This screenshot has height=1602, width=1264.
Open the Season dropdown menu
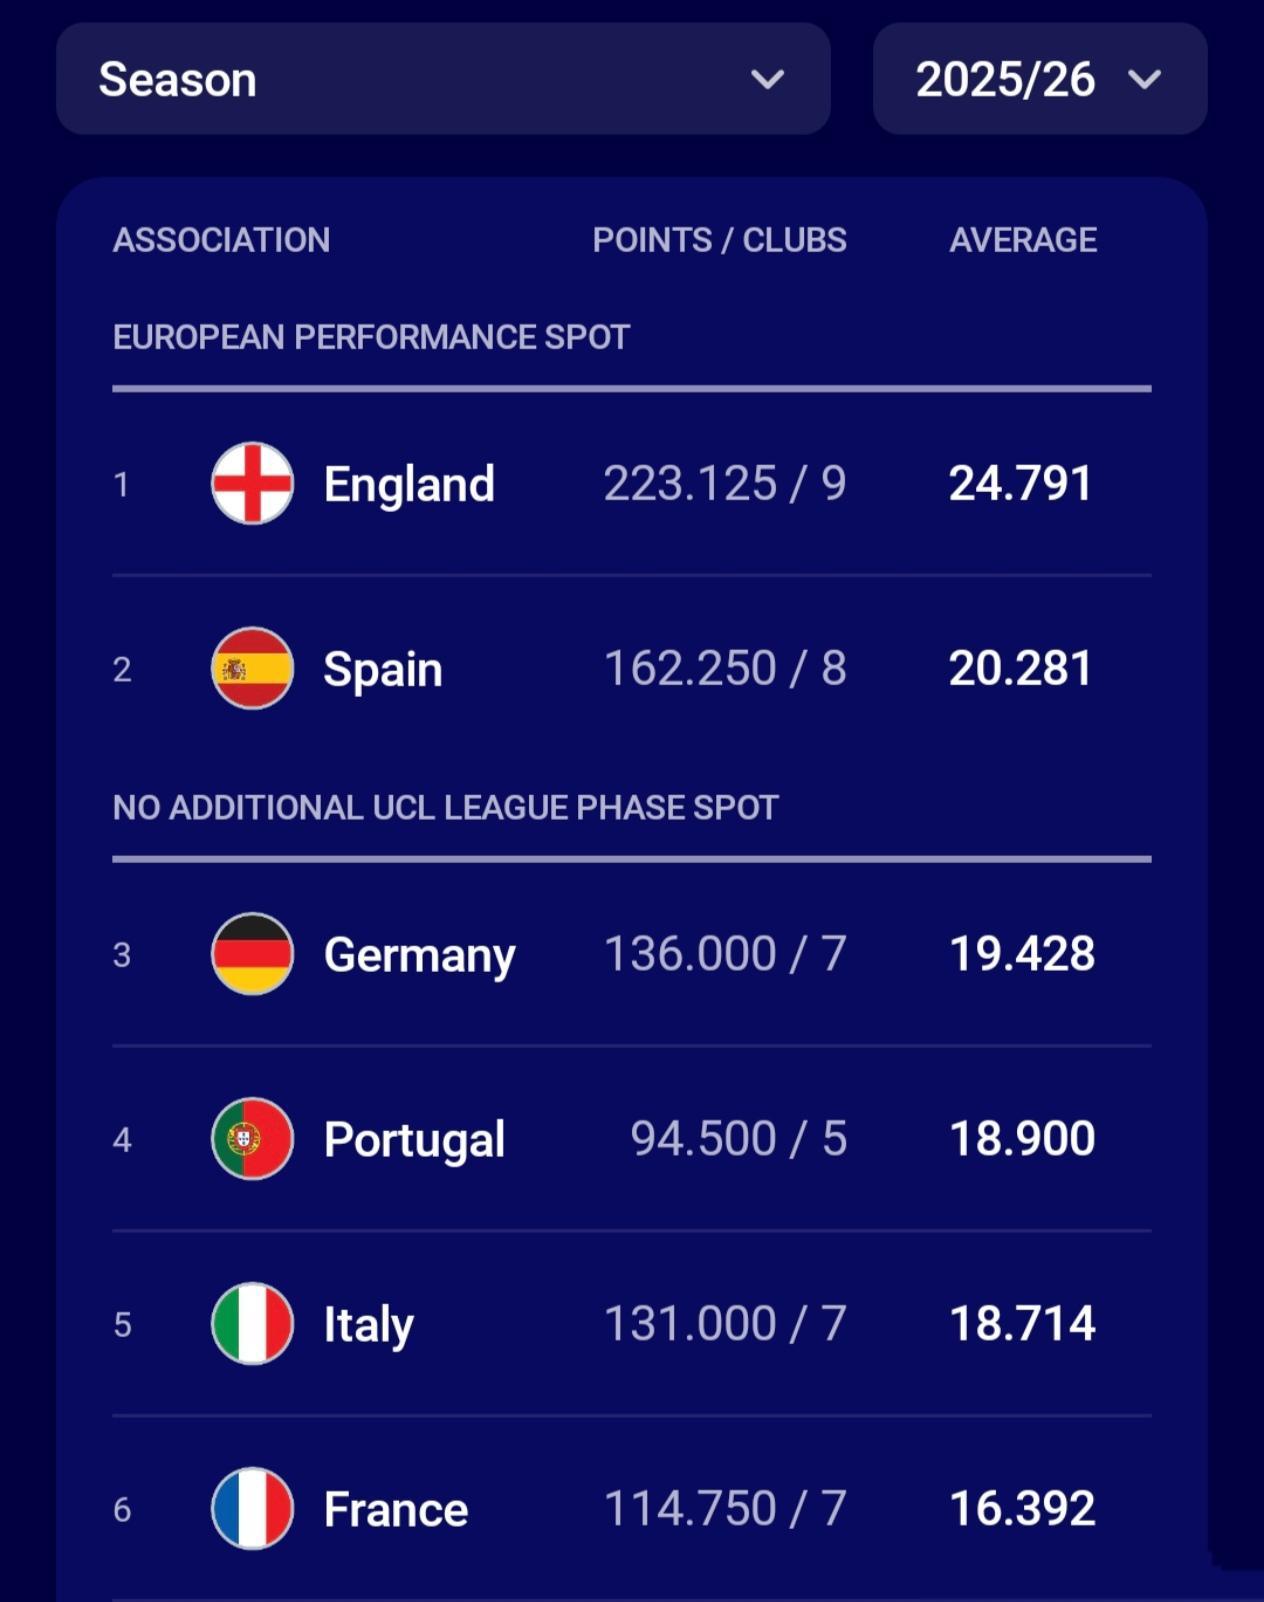[x=443, y=79]
